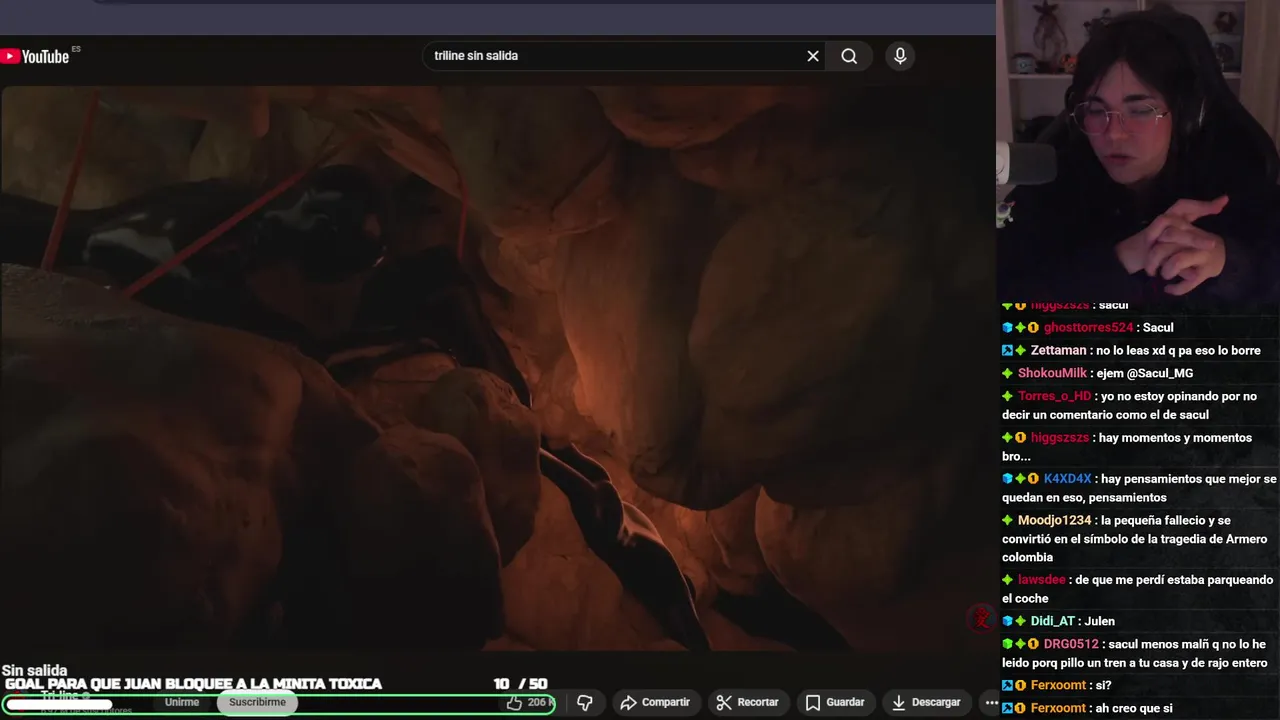
Task: Click the streamer webcam feed
Action: [x=1138, y=148]
